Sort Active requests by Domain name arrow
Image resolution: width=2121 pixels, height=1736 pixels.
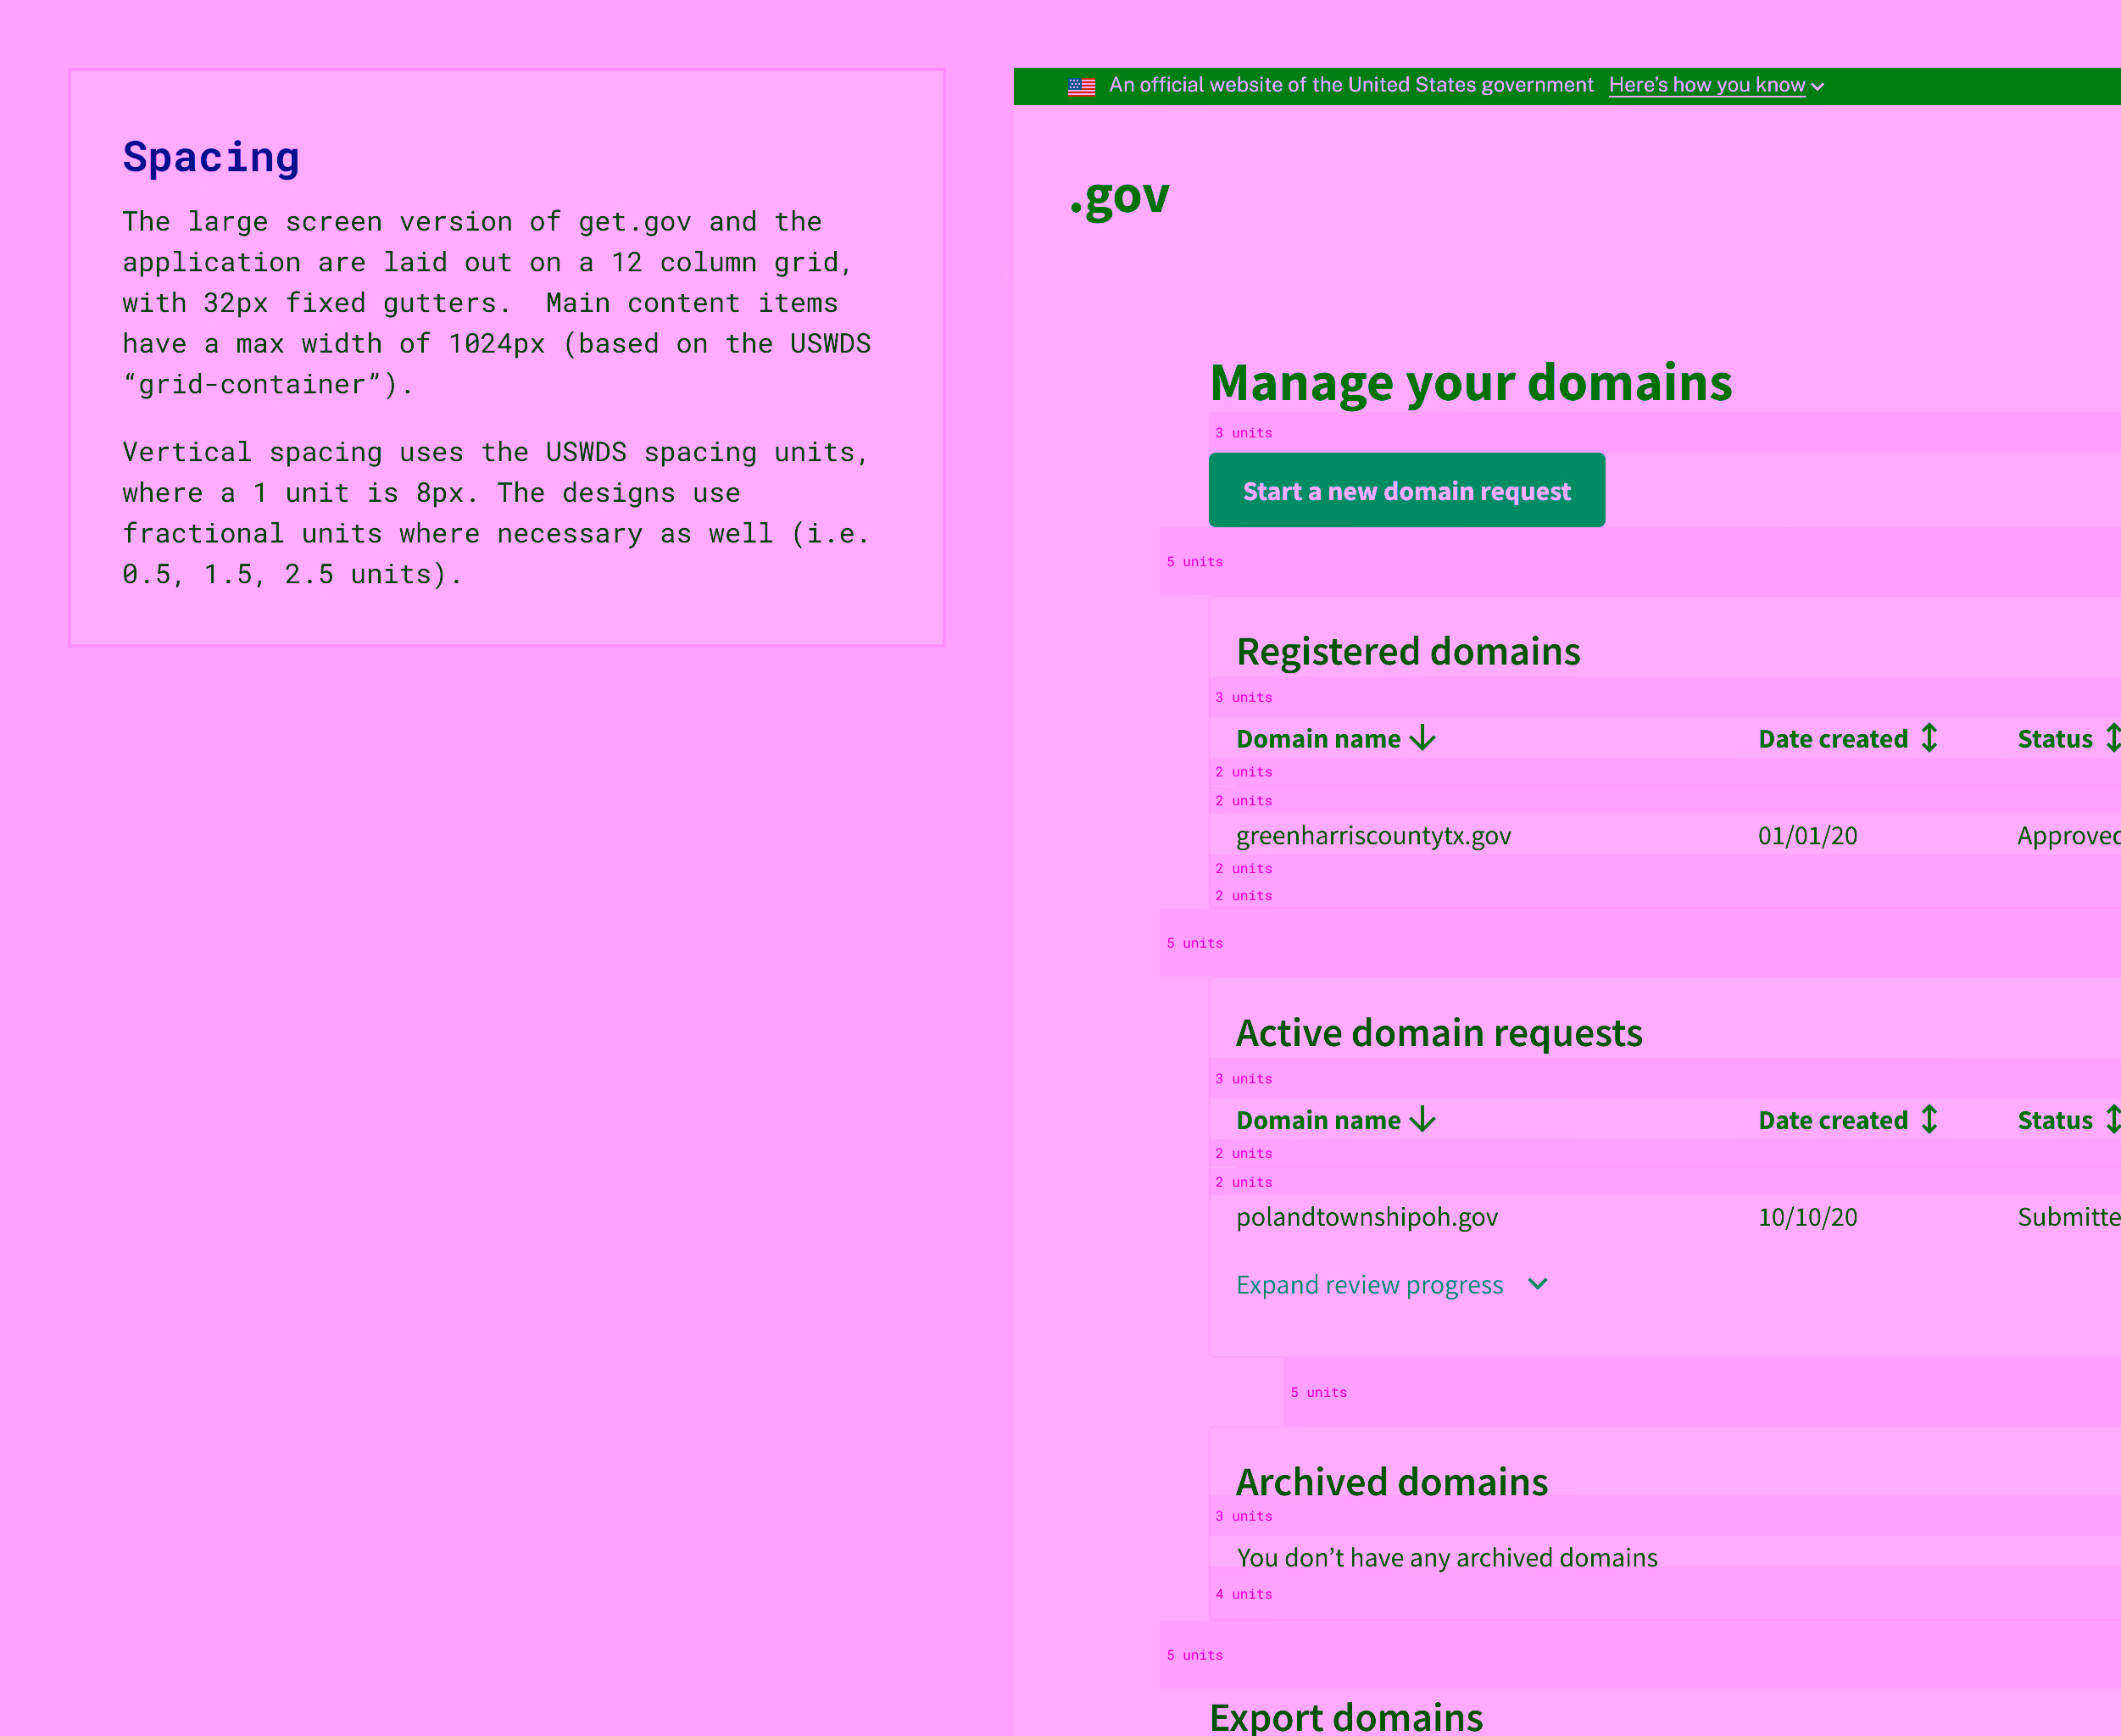pos(1422,1120)
